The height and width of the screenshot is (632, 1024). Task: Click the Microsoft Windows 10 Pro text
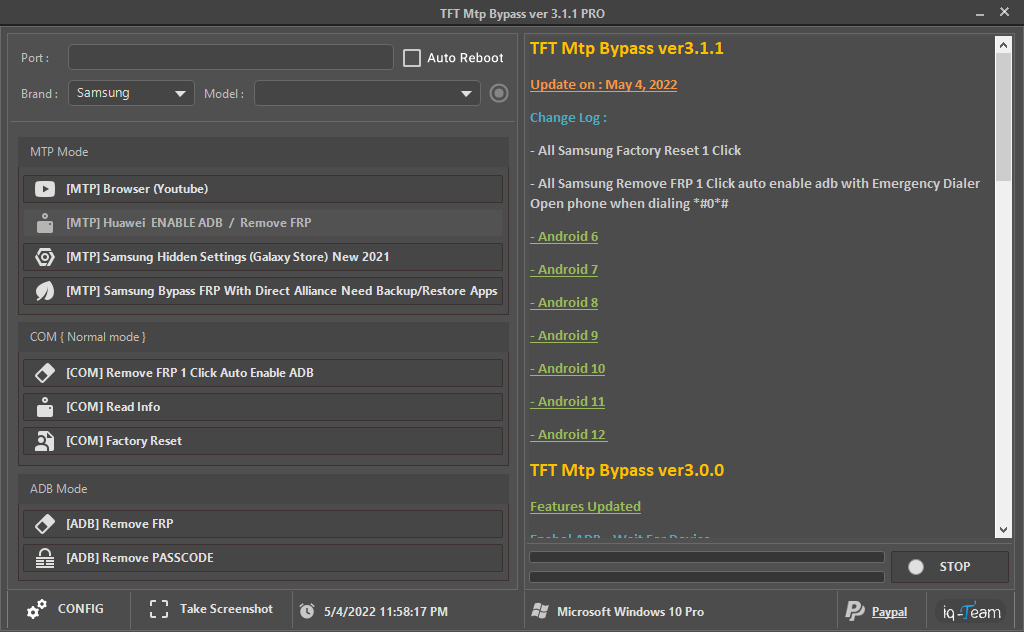(x=630, y=612)
